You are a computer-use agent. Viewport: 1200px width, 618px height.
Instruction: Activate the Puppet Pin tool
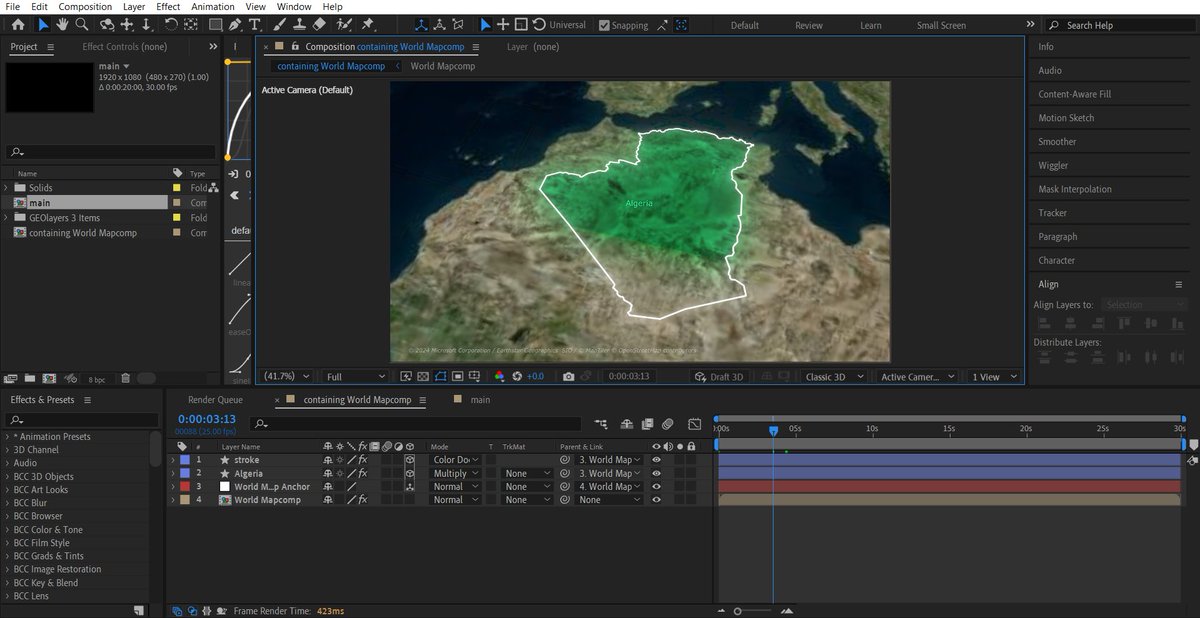[367, 25]
